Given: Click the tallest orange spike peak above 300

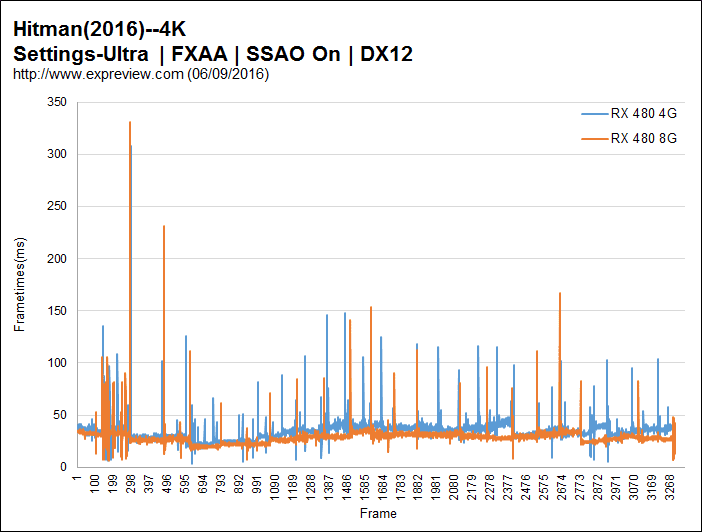Looking at the screenshot, I should pos(130,122).
